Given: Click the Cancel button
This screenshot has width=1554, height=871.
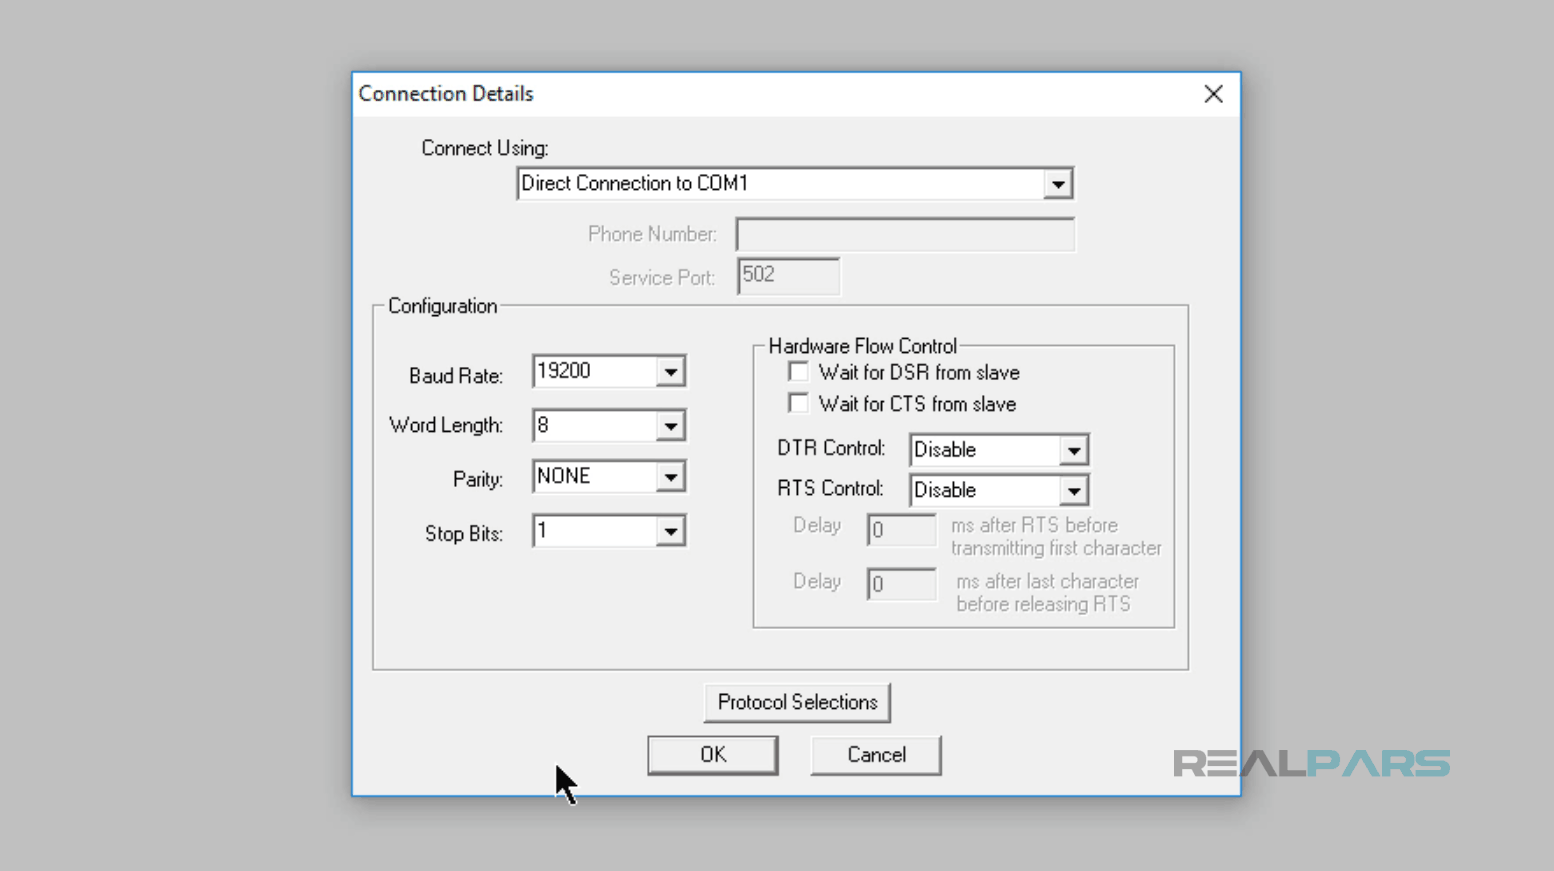Looking at the screenshot, I should point(875,754).
